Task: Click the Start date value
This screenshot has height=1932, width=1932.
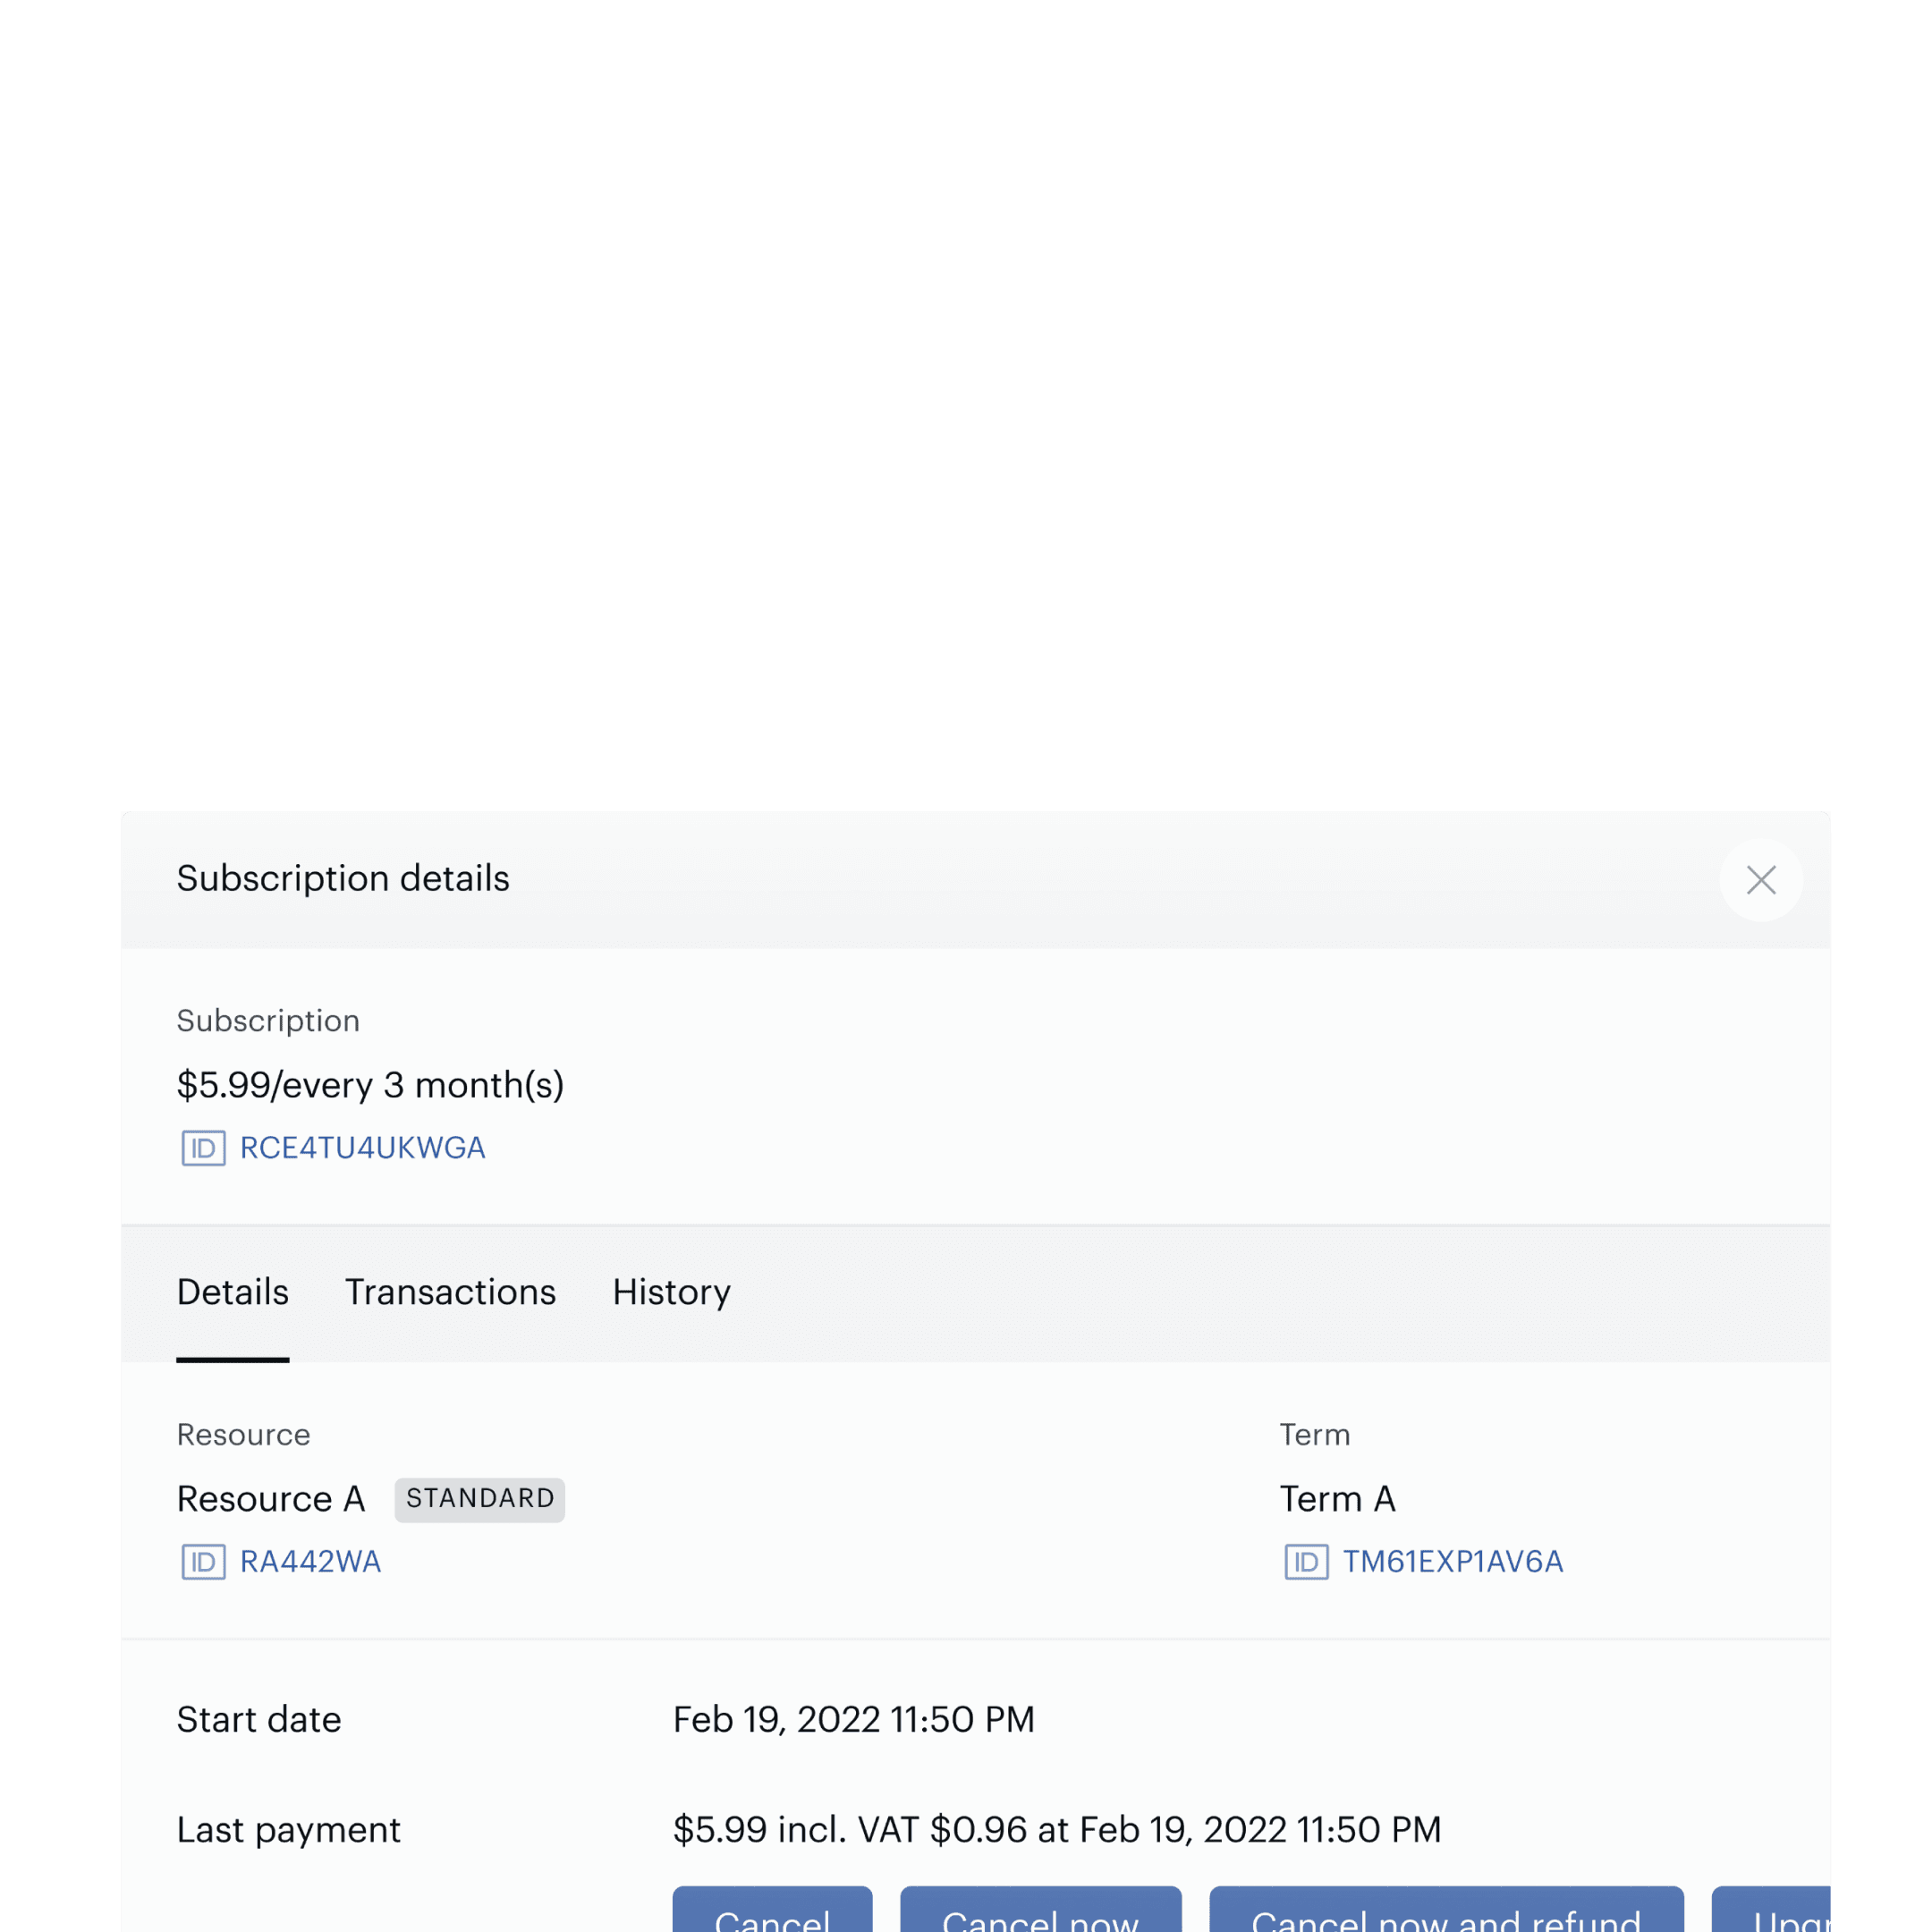Action: pyautogui.click(x=853, y=1720)
